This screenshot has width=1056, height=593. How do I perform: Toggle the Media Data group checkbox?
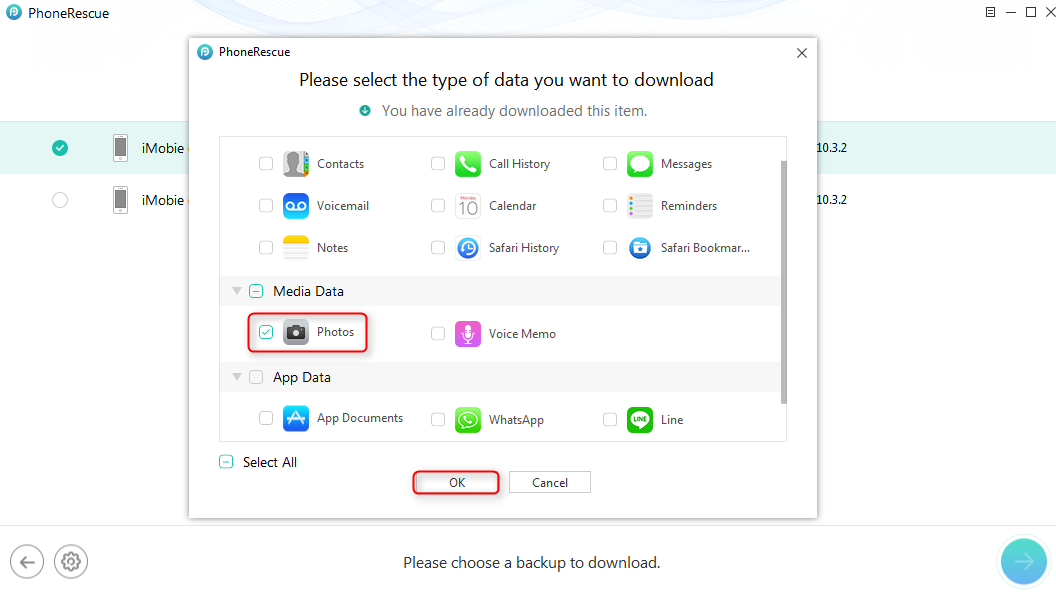[256, 291]
